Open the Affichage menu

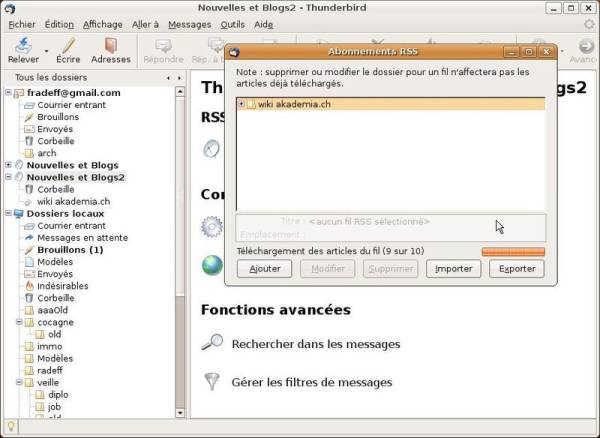point(103,24)
